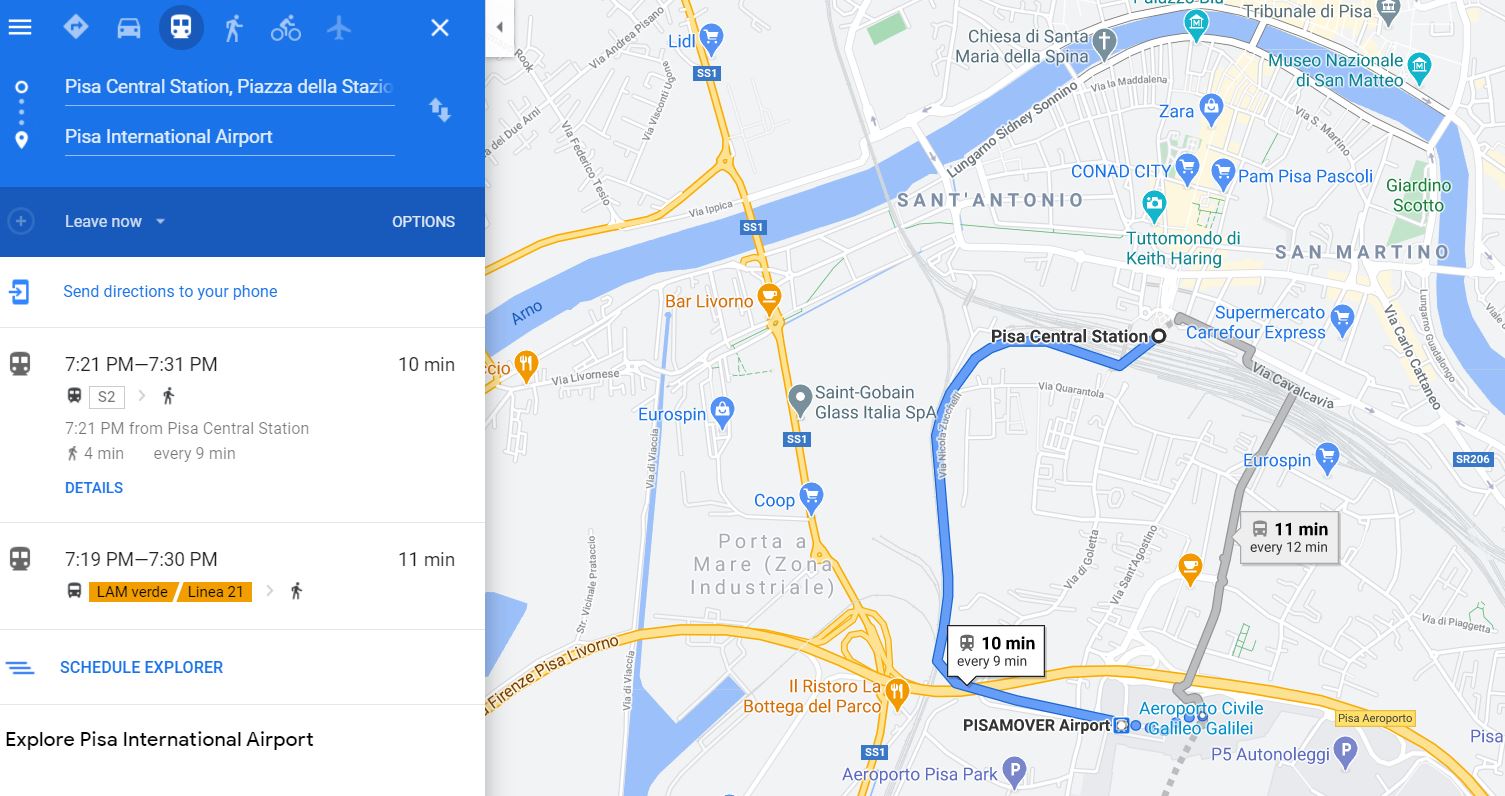Click the 11 min alternate route label
This screenshot has height=796, width=1505.
coord(1289,537)
